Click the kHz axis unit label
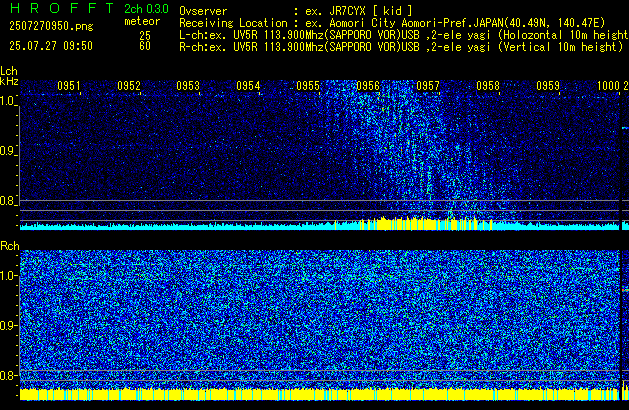The image size is (629, 410). coord(9,81)
